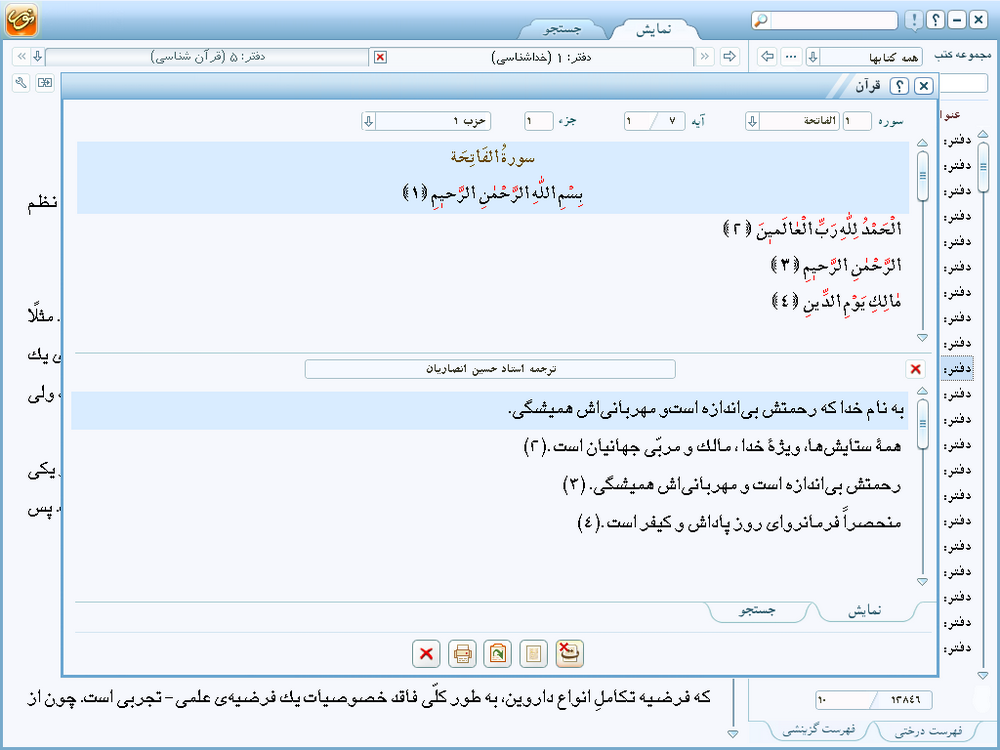
Task: Select verse 4 'مالك يوم الدين'
Action: coord(837,301)
